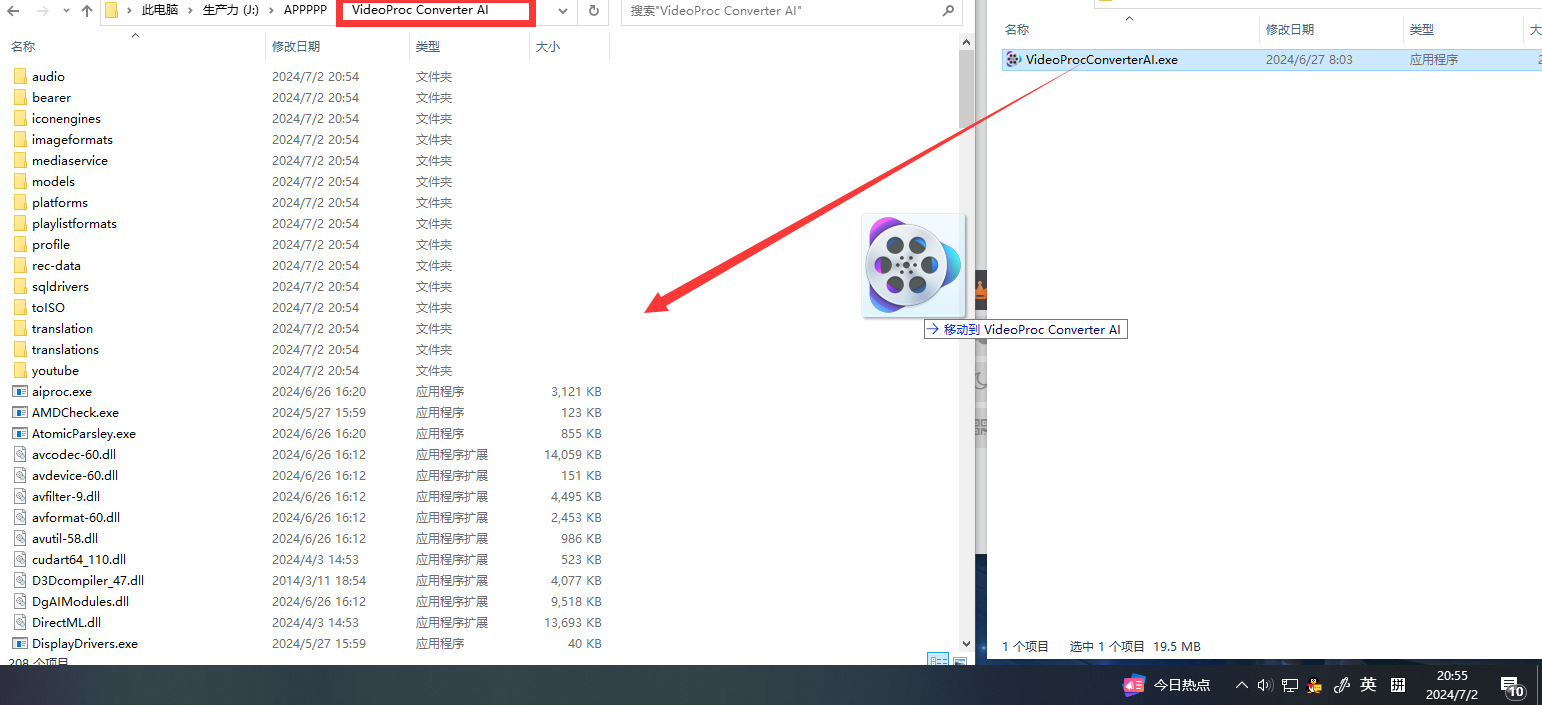The width and height of the screenshot is (1542, 705).
Task: Switch to large thumbnails view icon
Action: pos(960,660)
